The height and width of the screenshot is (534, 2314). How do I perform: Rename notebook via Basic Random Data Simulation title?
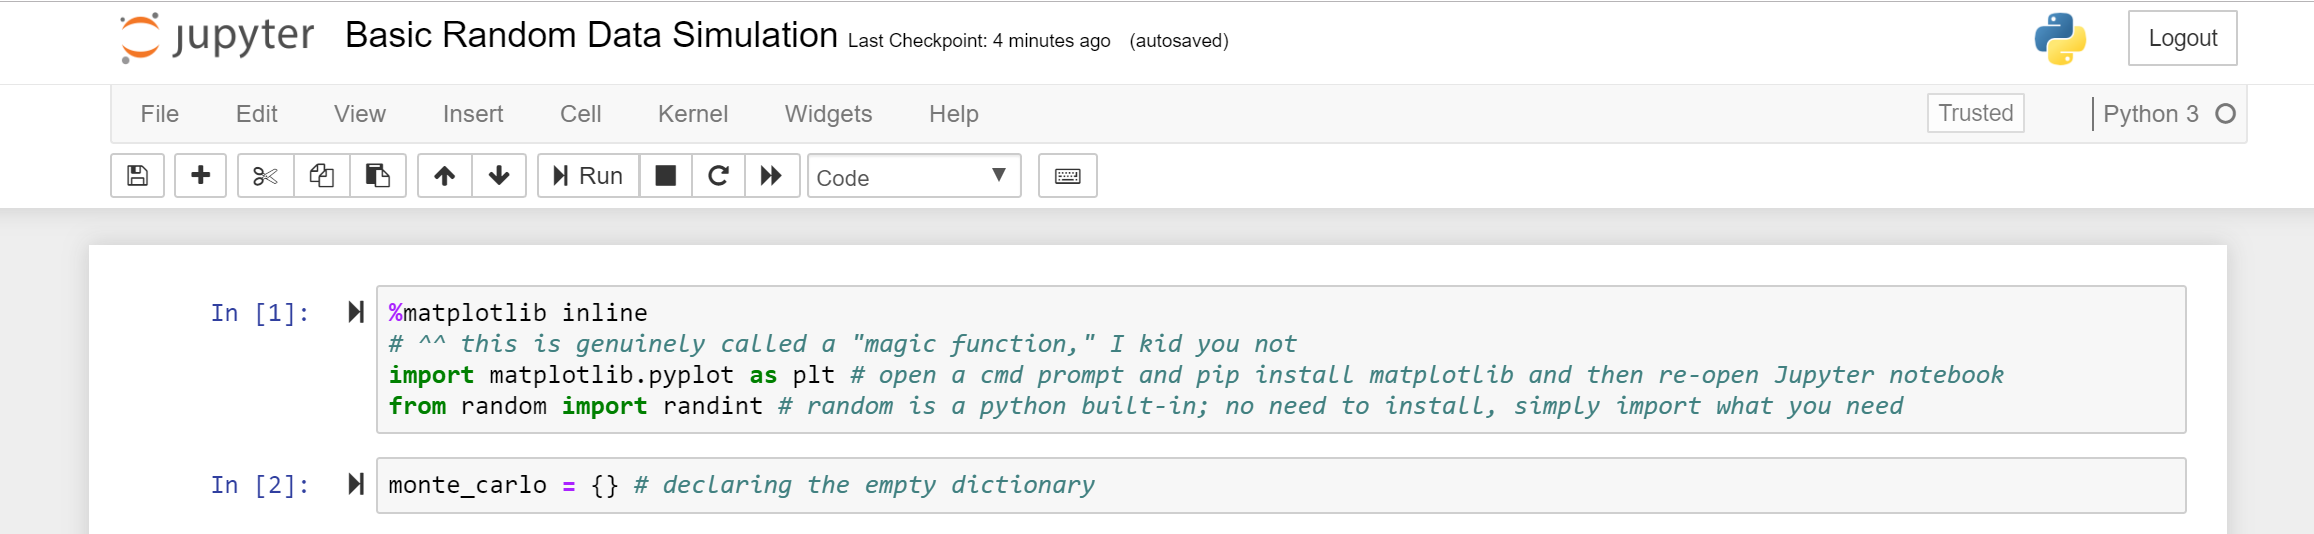tap(591, 36)
